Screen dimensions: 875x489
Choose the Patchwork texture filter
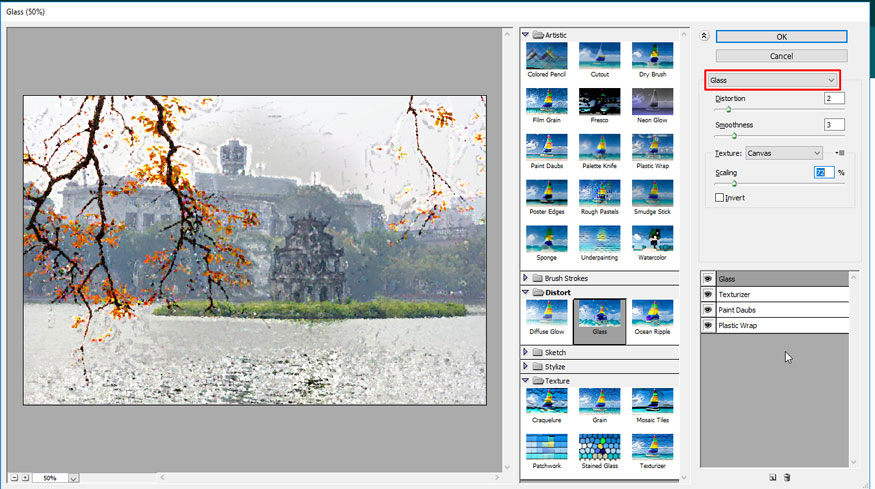coord(546,448)
